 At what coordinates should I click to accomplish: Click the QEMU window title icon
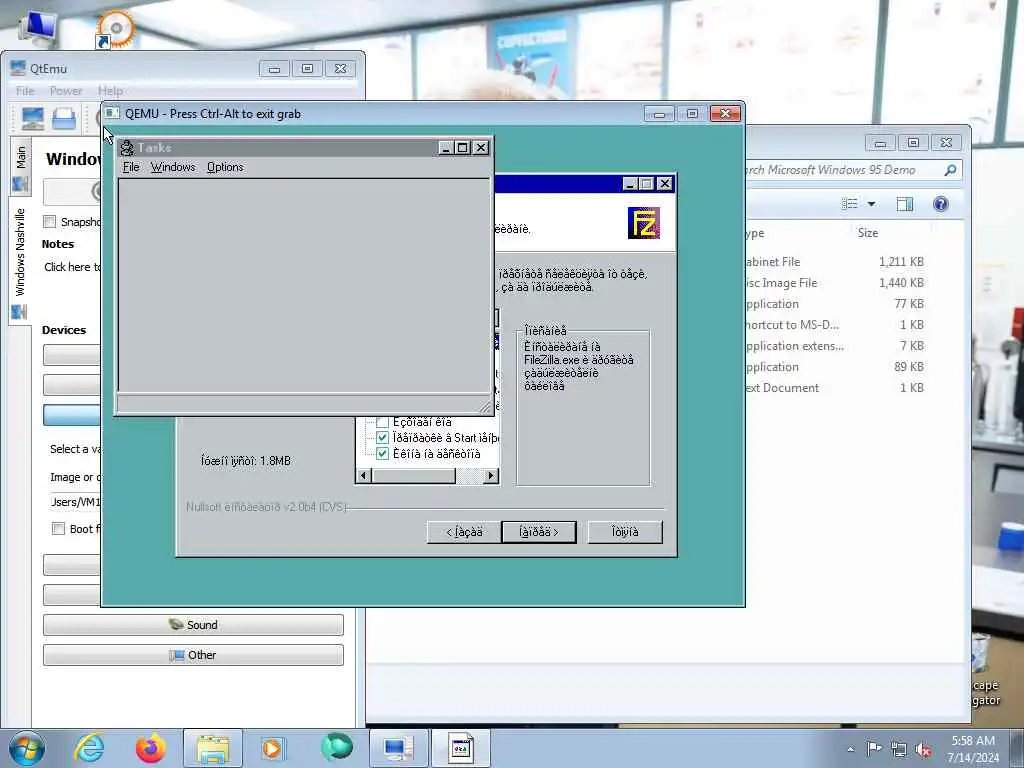click(112, 114)
